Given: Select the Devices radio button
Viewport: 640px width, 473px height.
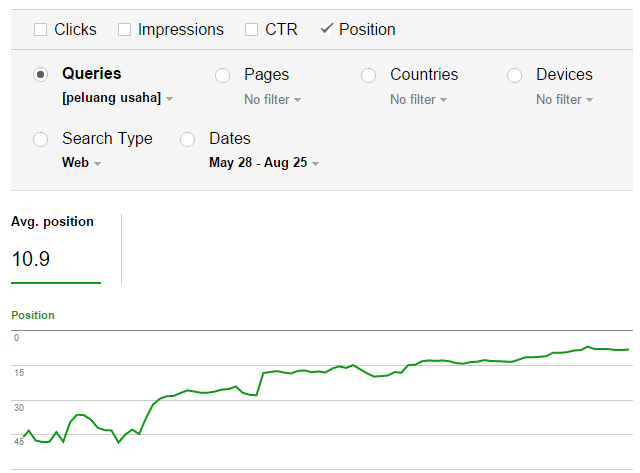Looking at the screenshot, I should coord(515,75).
